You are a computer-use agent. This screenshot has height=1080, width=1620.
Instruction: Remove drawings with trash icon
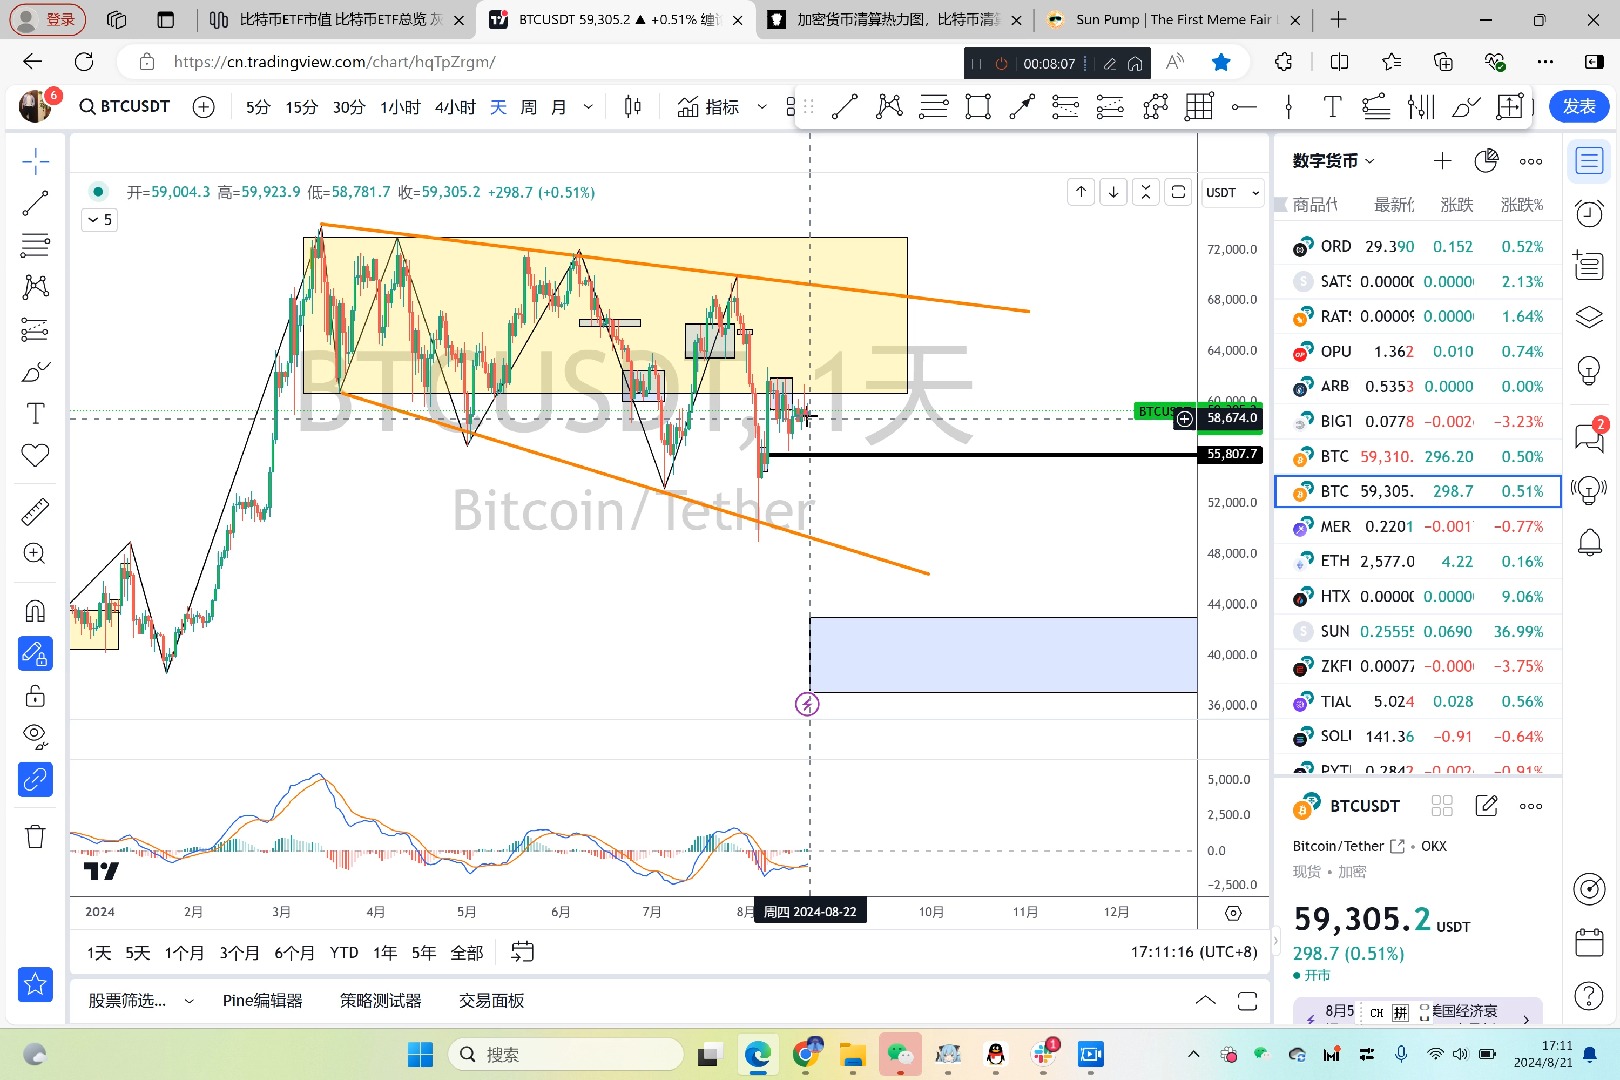35,836
